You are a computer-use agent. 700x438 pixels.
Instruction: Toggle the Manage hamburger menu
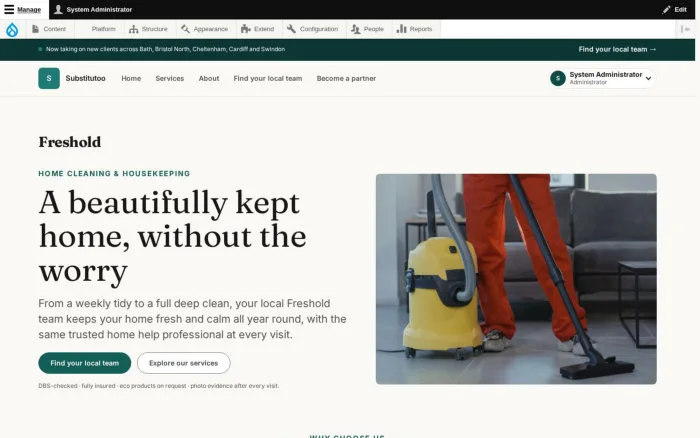[x=23, y=9]
